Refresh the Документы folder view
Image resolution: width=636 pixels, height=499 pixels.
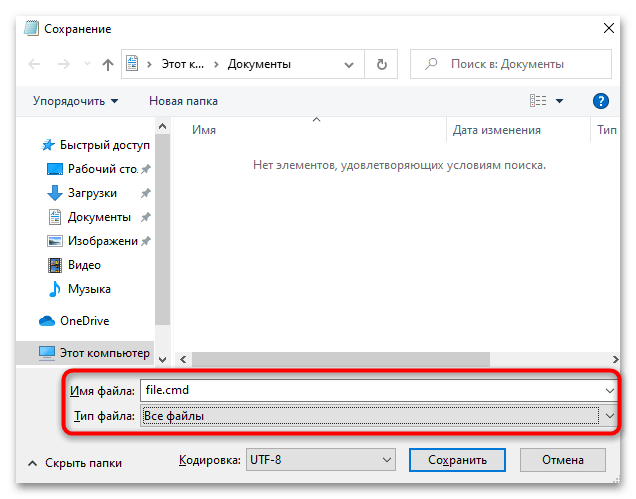381,64
